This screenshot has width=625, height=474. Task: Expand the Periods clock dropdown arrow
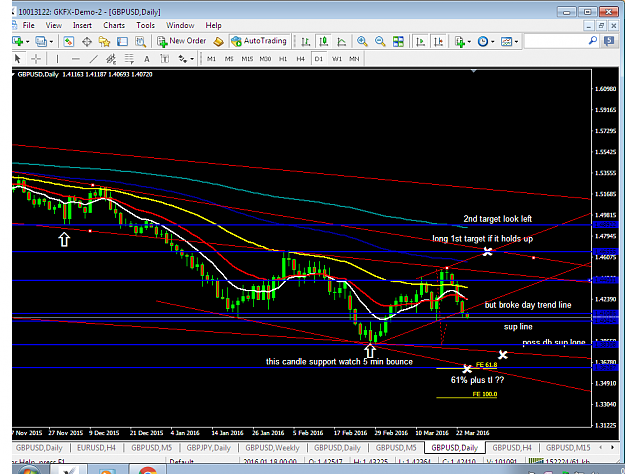[x=493, y=41]
